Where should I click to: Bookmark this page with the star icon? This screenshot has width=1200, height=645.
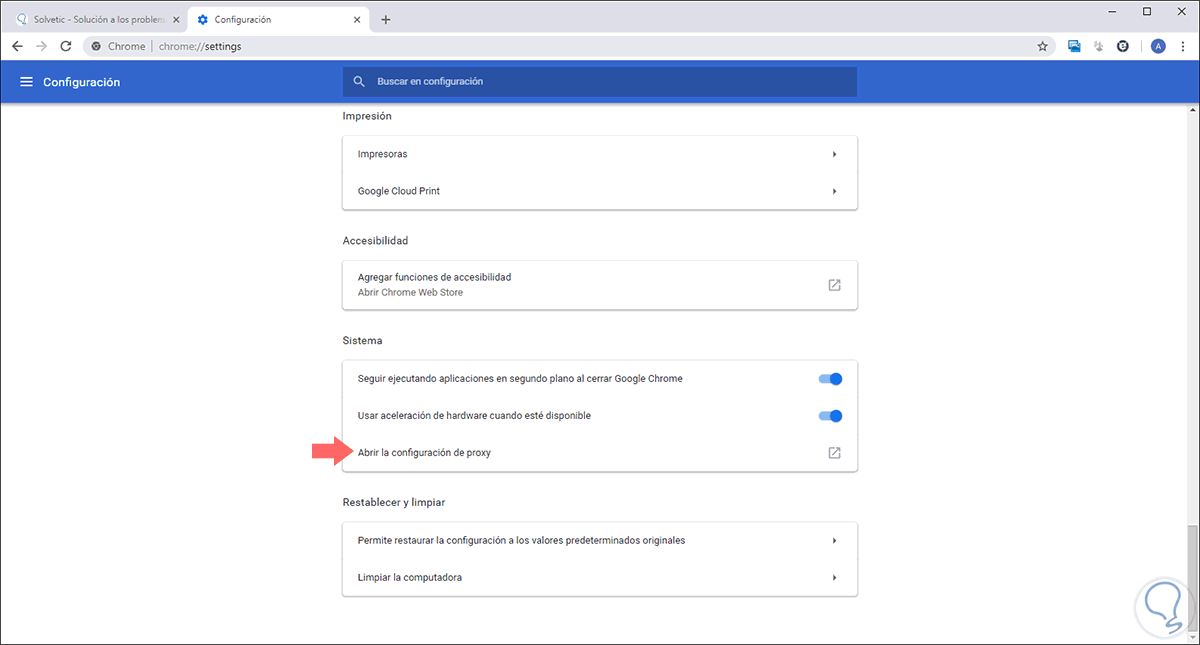[x=1042, y=46]
